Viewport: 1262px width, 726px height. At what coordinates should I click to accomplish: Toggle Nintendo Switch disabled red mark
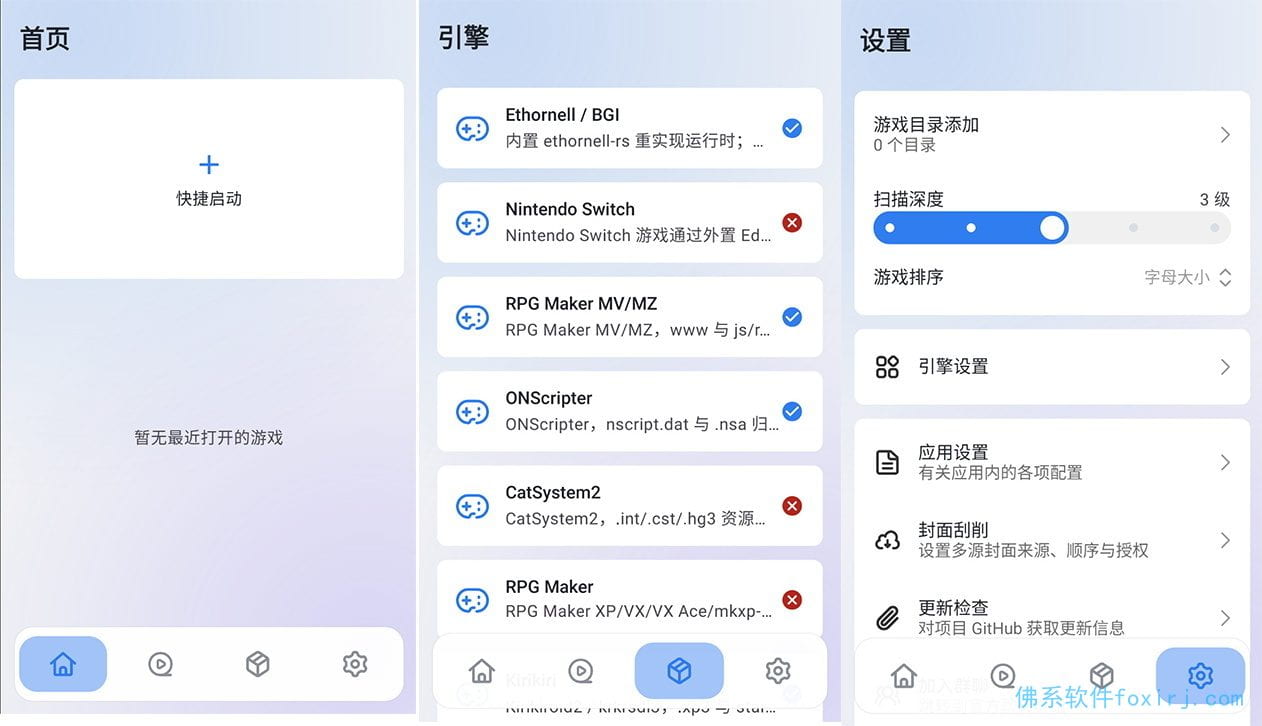(x=792, y=222)
